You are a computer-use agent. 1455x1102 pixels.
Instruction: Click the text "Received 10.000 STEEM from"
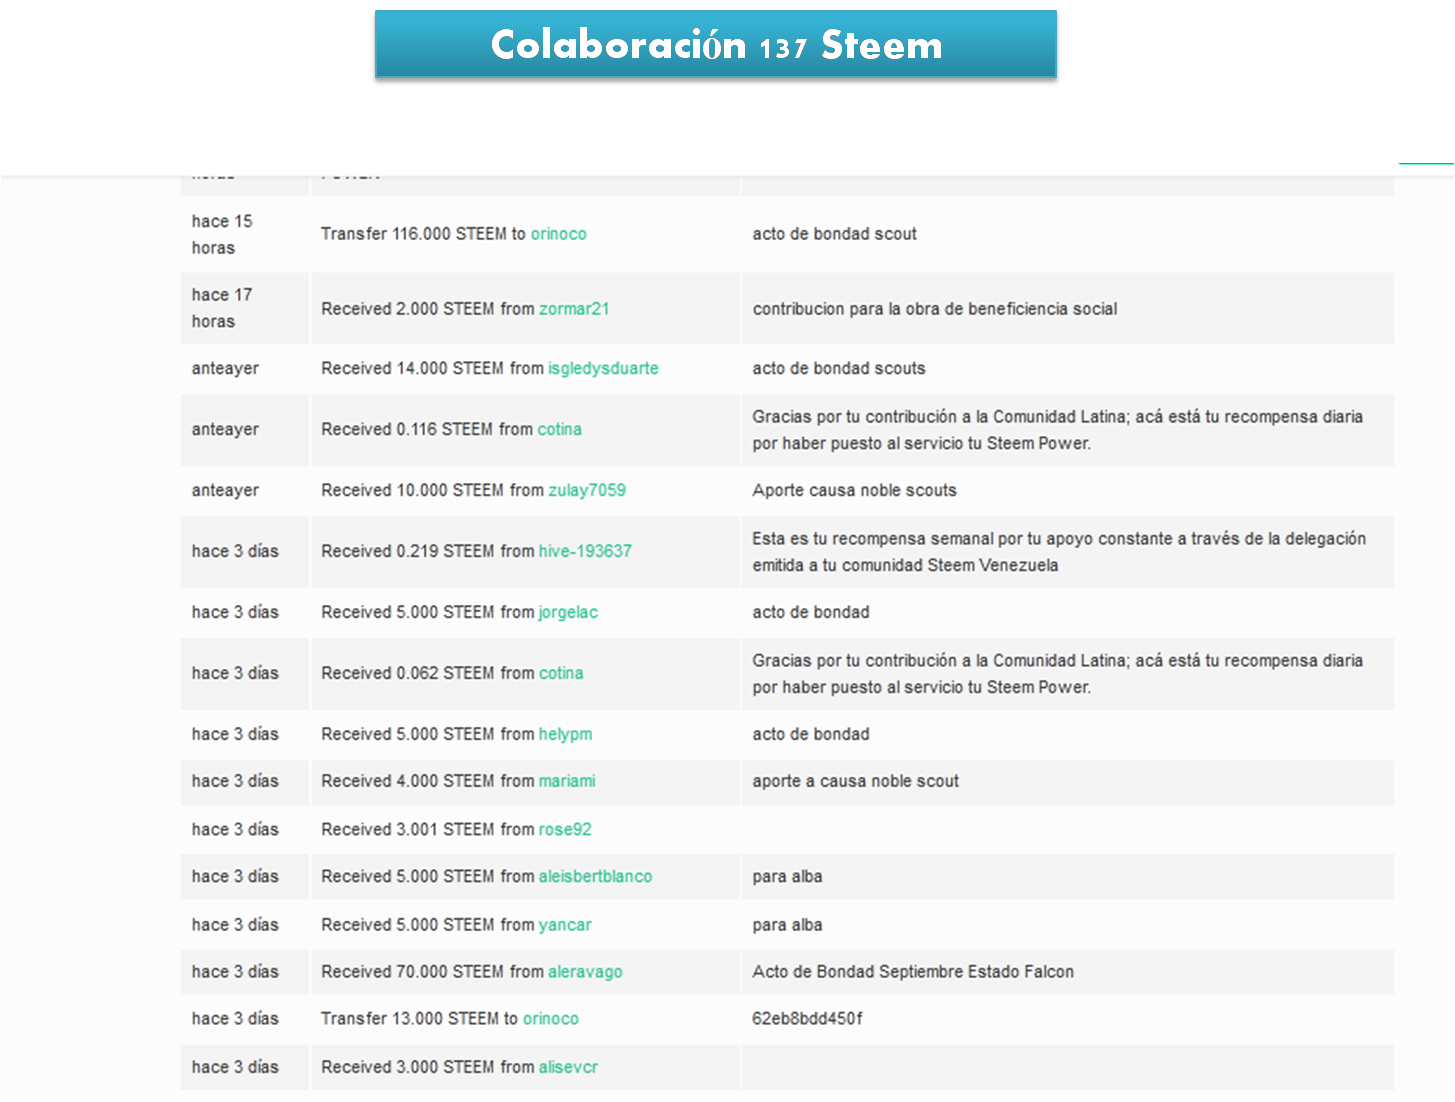(432, 490)
